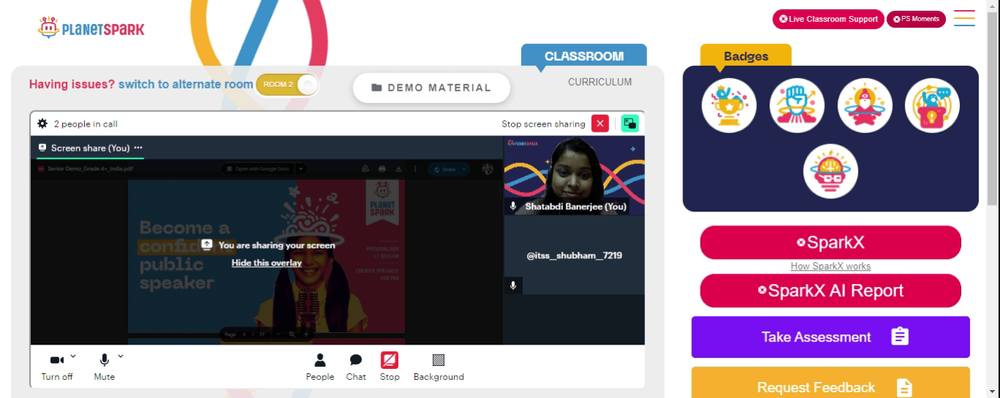Select the raised fist badge
This screenshot has height=398, width=1000.
coord(797,105)
